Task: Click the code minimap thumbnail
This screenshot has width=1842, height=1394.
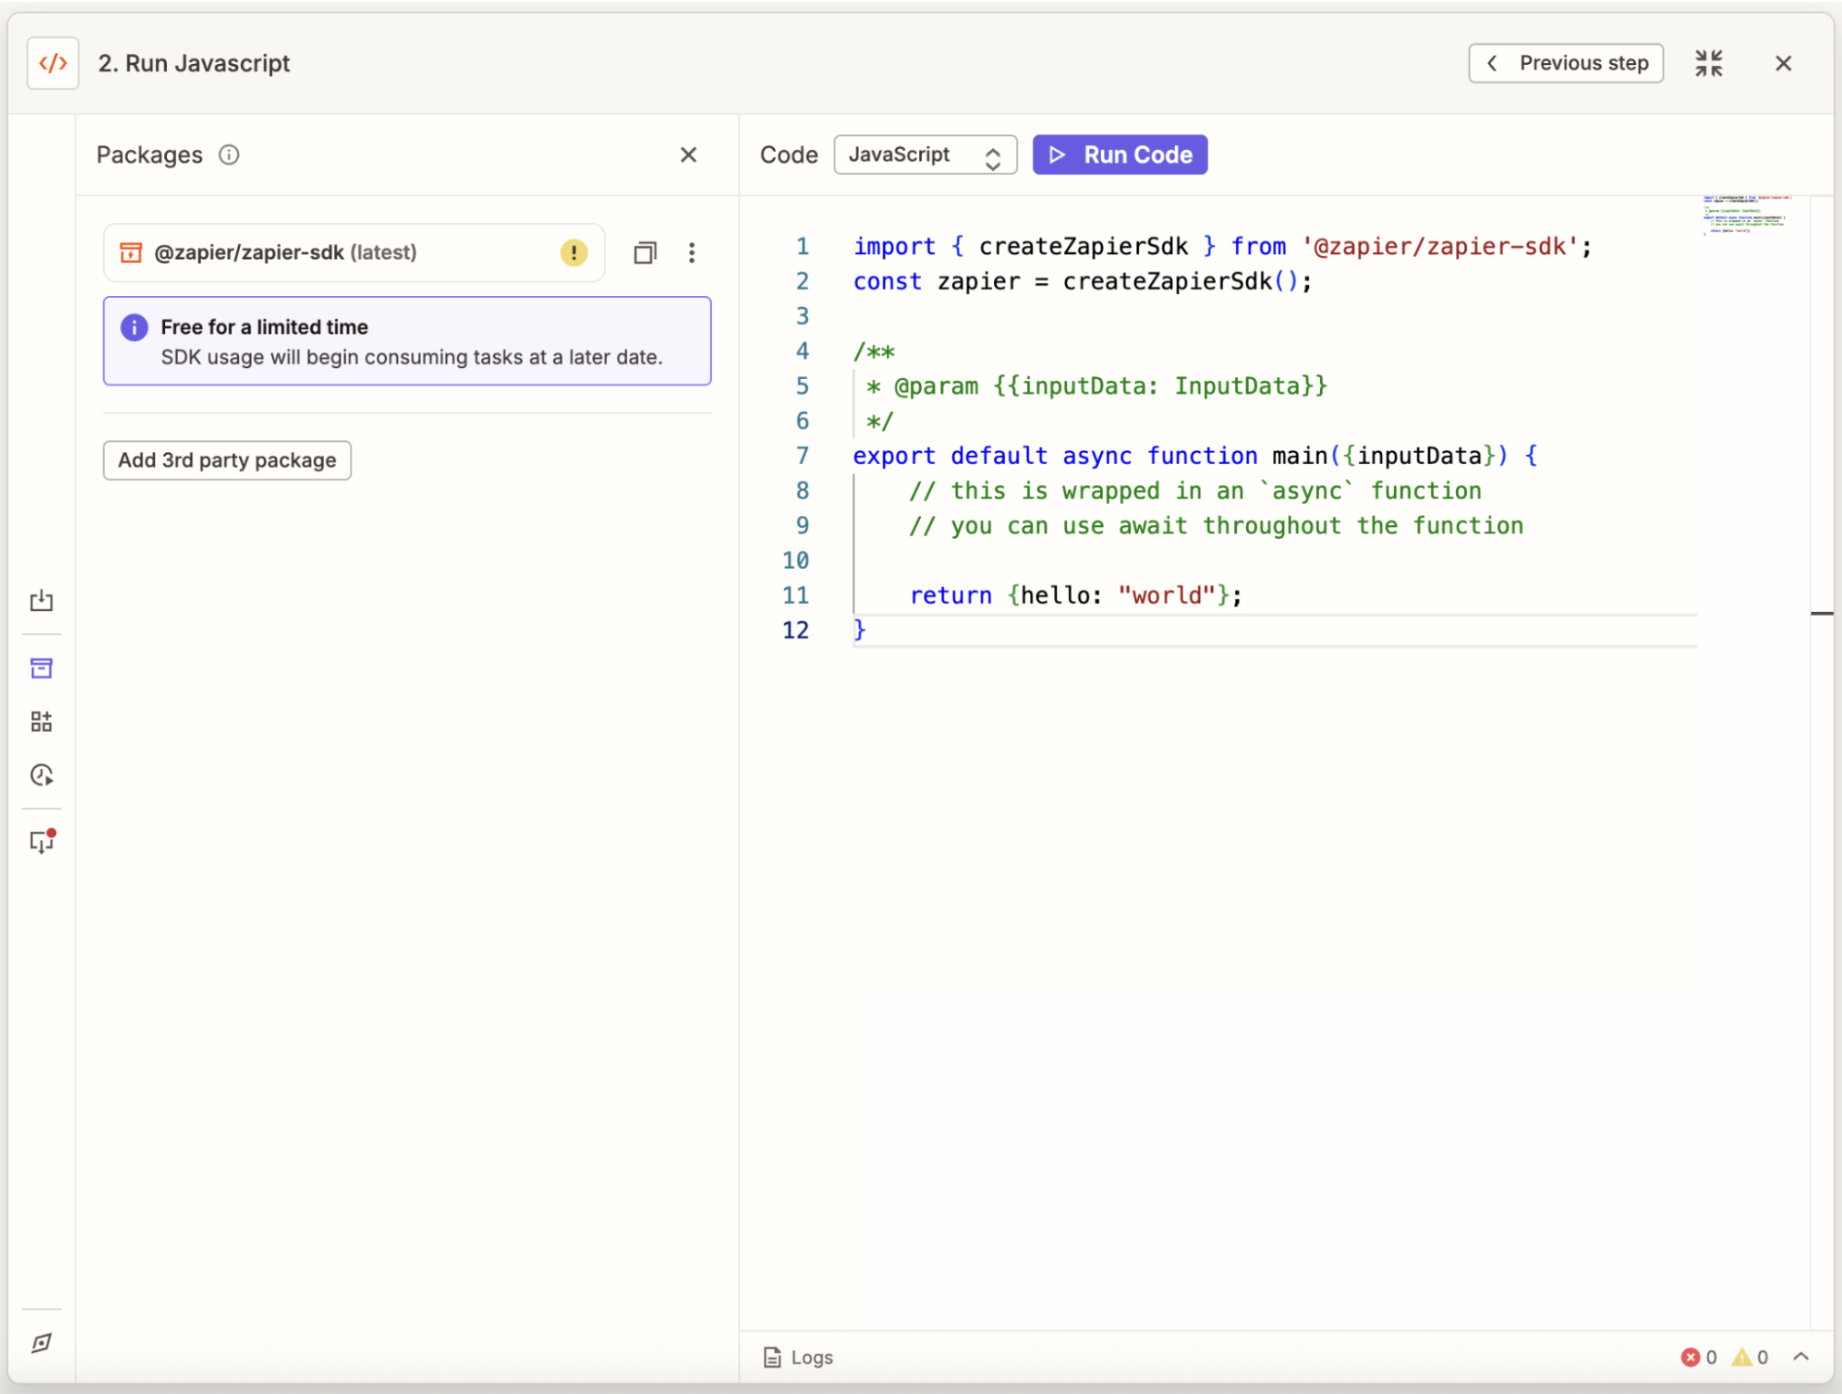Action: [x=1747, y=214]
